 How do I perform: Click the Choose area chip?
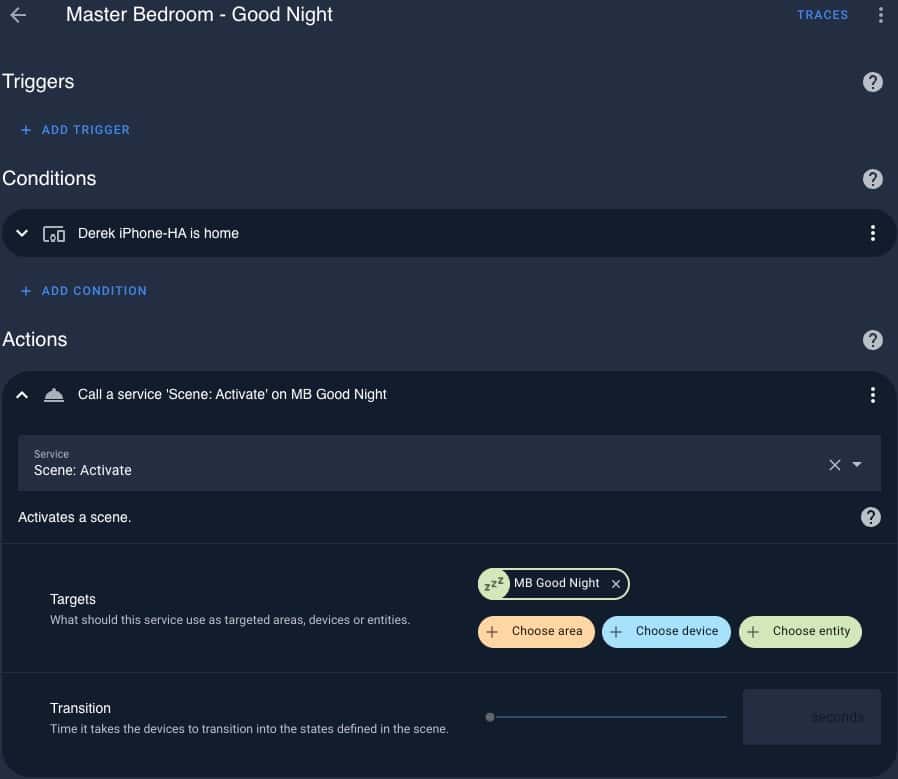(x=536, y=632)
